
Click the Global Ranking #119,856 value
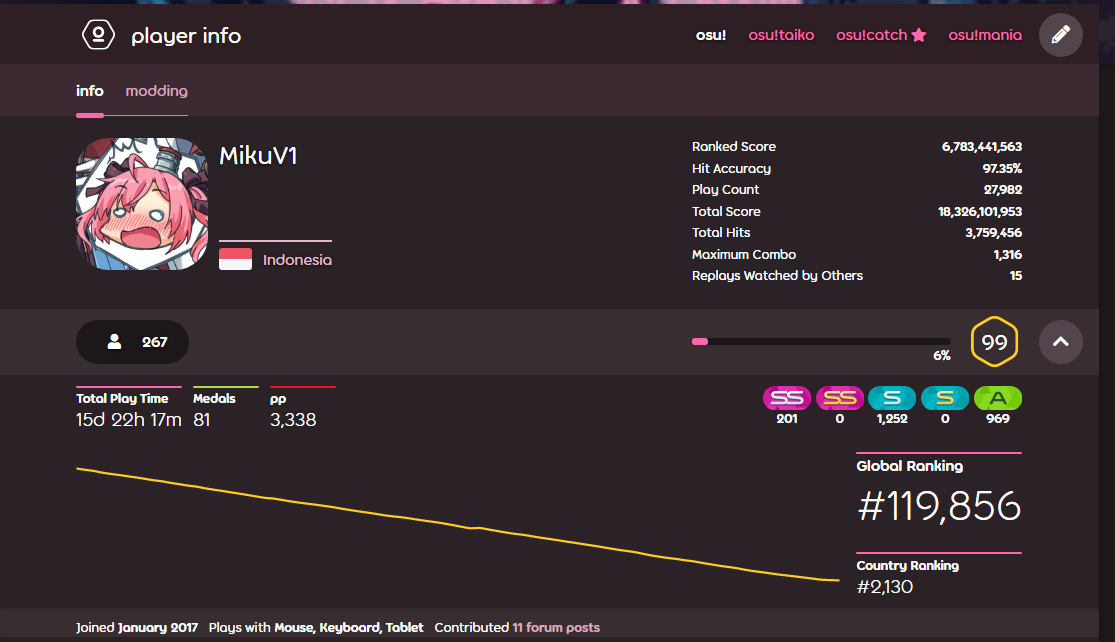pos(939,506)
